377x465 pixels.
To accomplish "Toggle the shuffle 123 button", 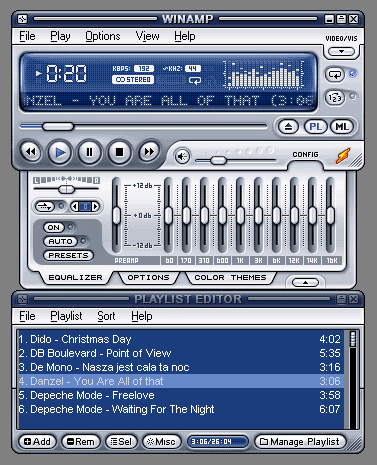I will 335,98.
